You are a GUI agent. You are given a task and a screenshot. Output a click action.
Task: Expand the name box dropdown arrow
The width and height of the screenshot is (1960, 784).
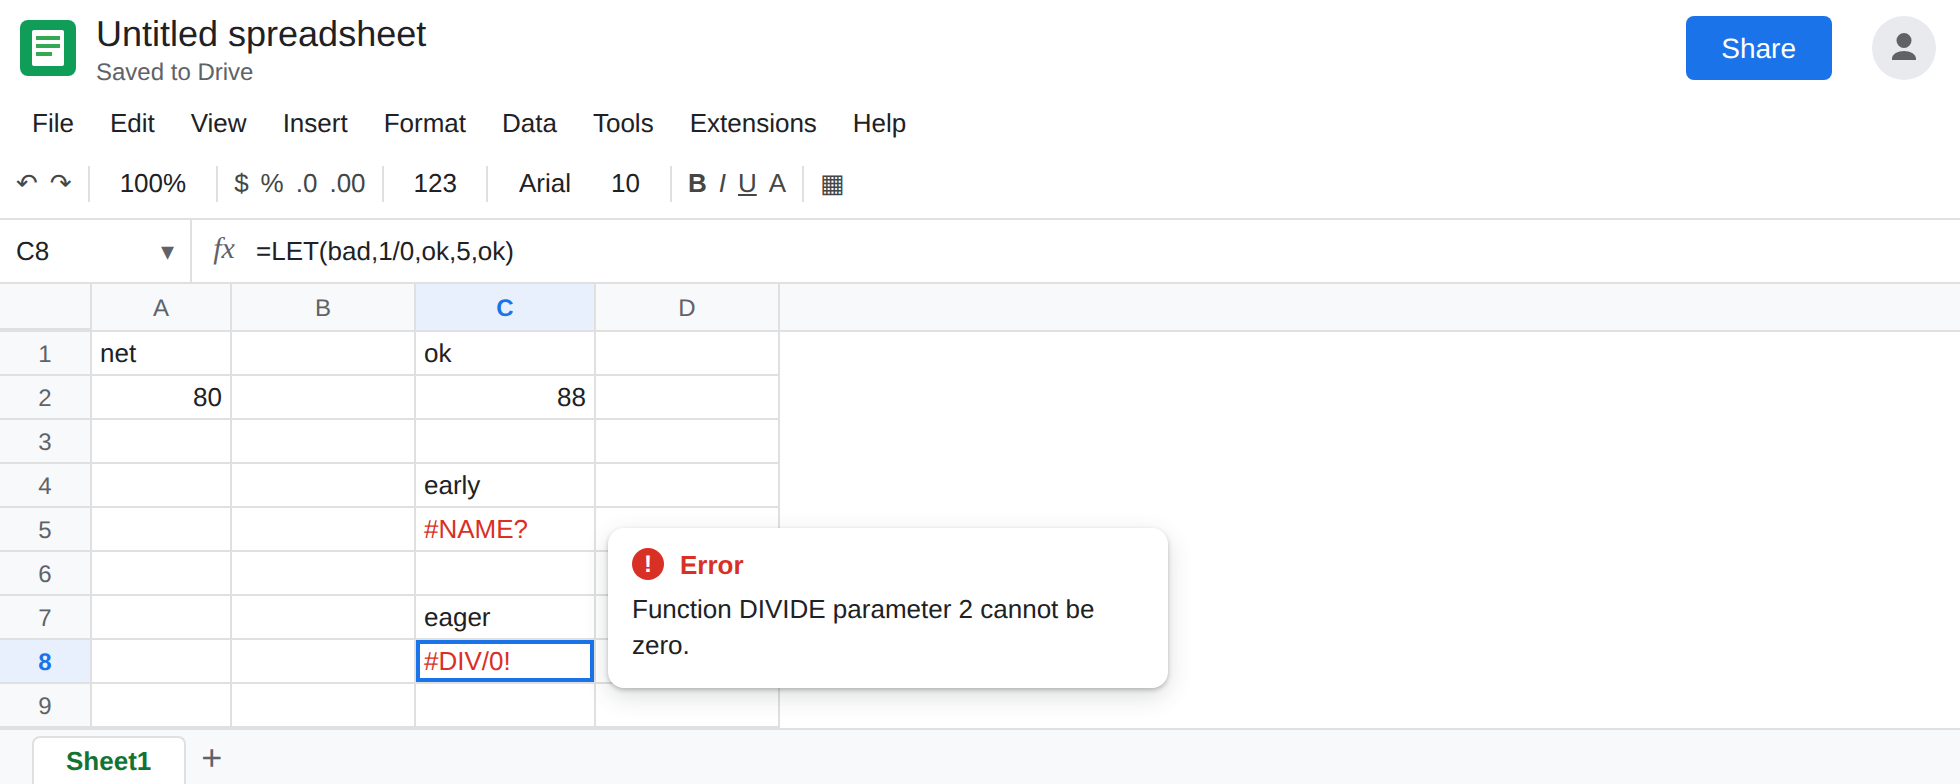click(x=167, y=252)
